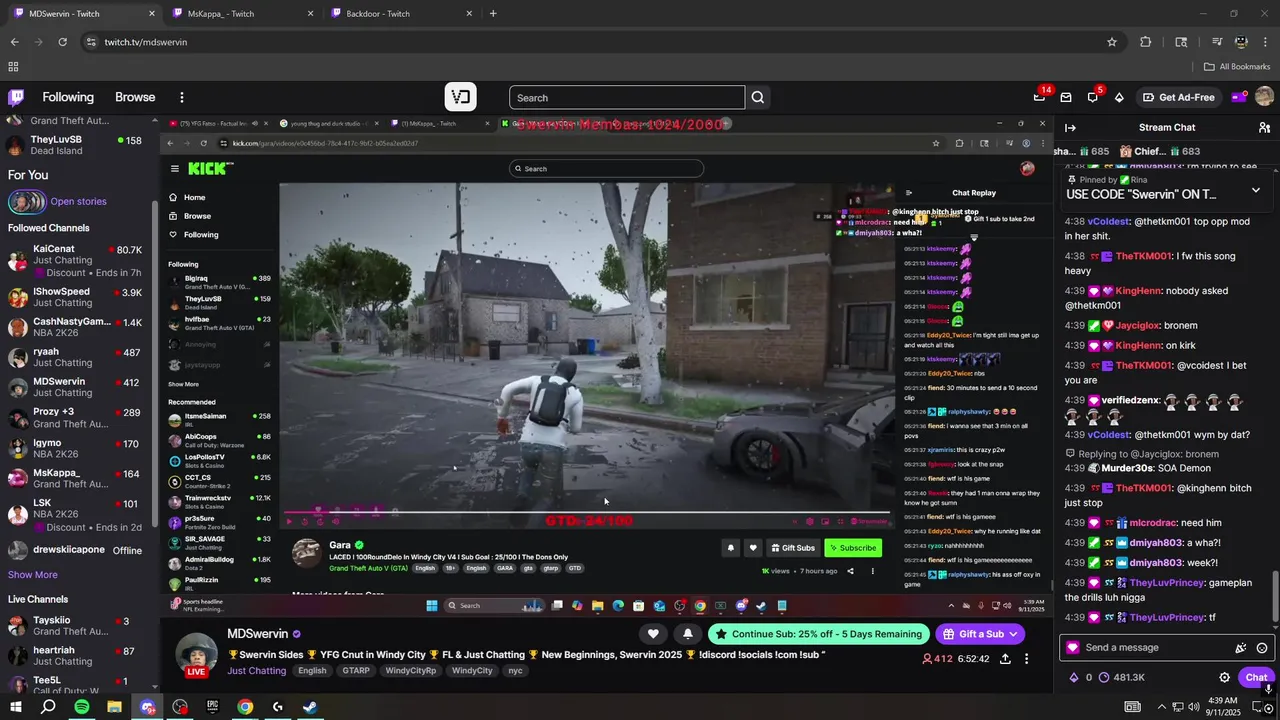1280x720 pixels.
Task: Open Whispers icon with 5 badge
Action: click(x=1092, y=97)
